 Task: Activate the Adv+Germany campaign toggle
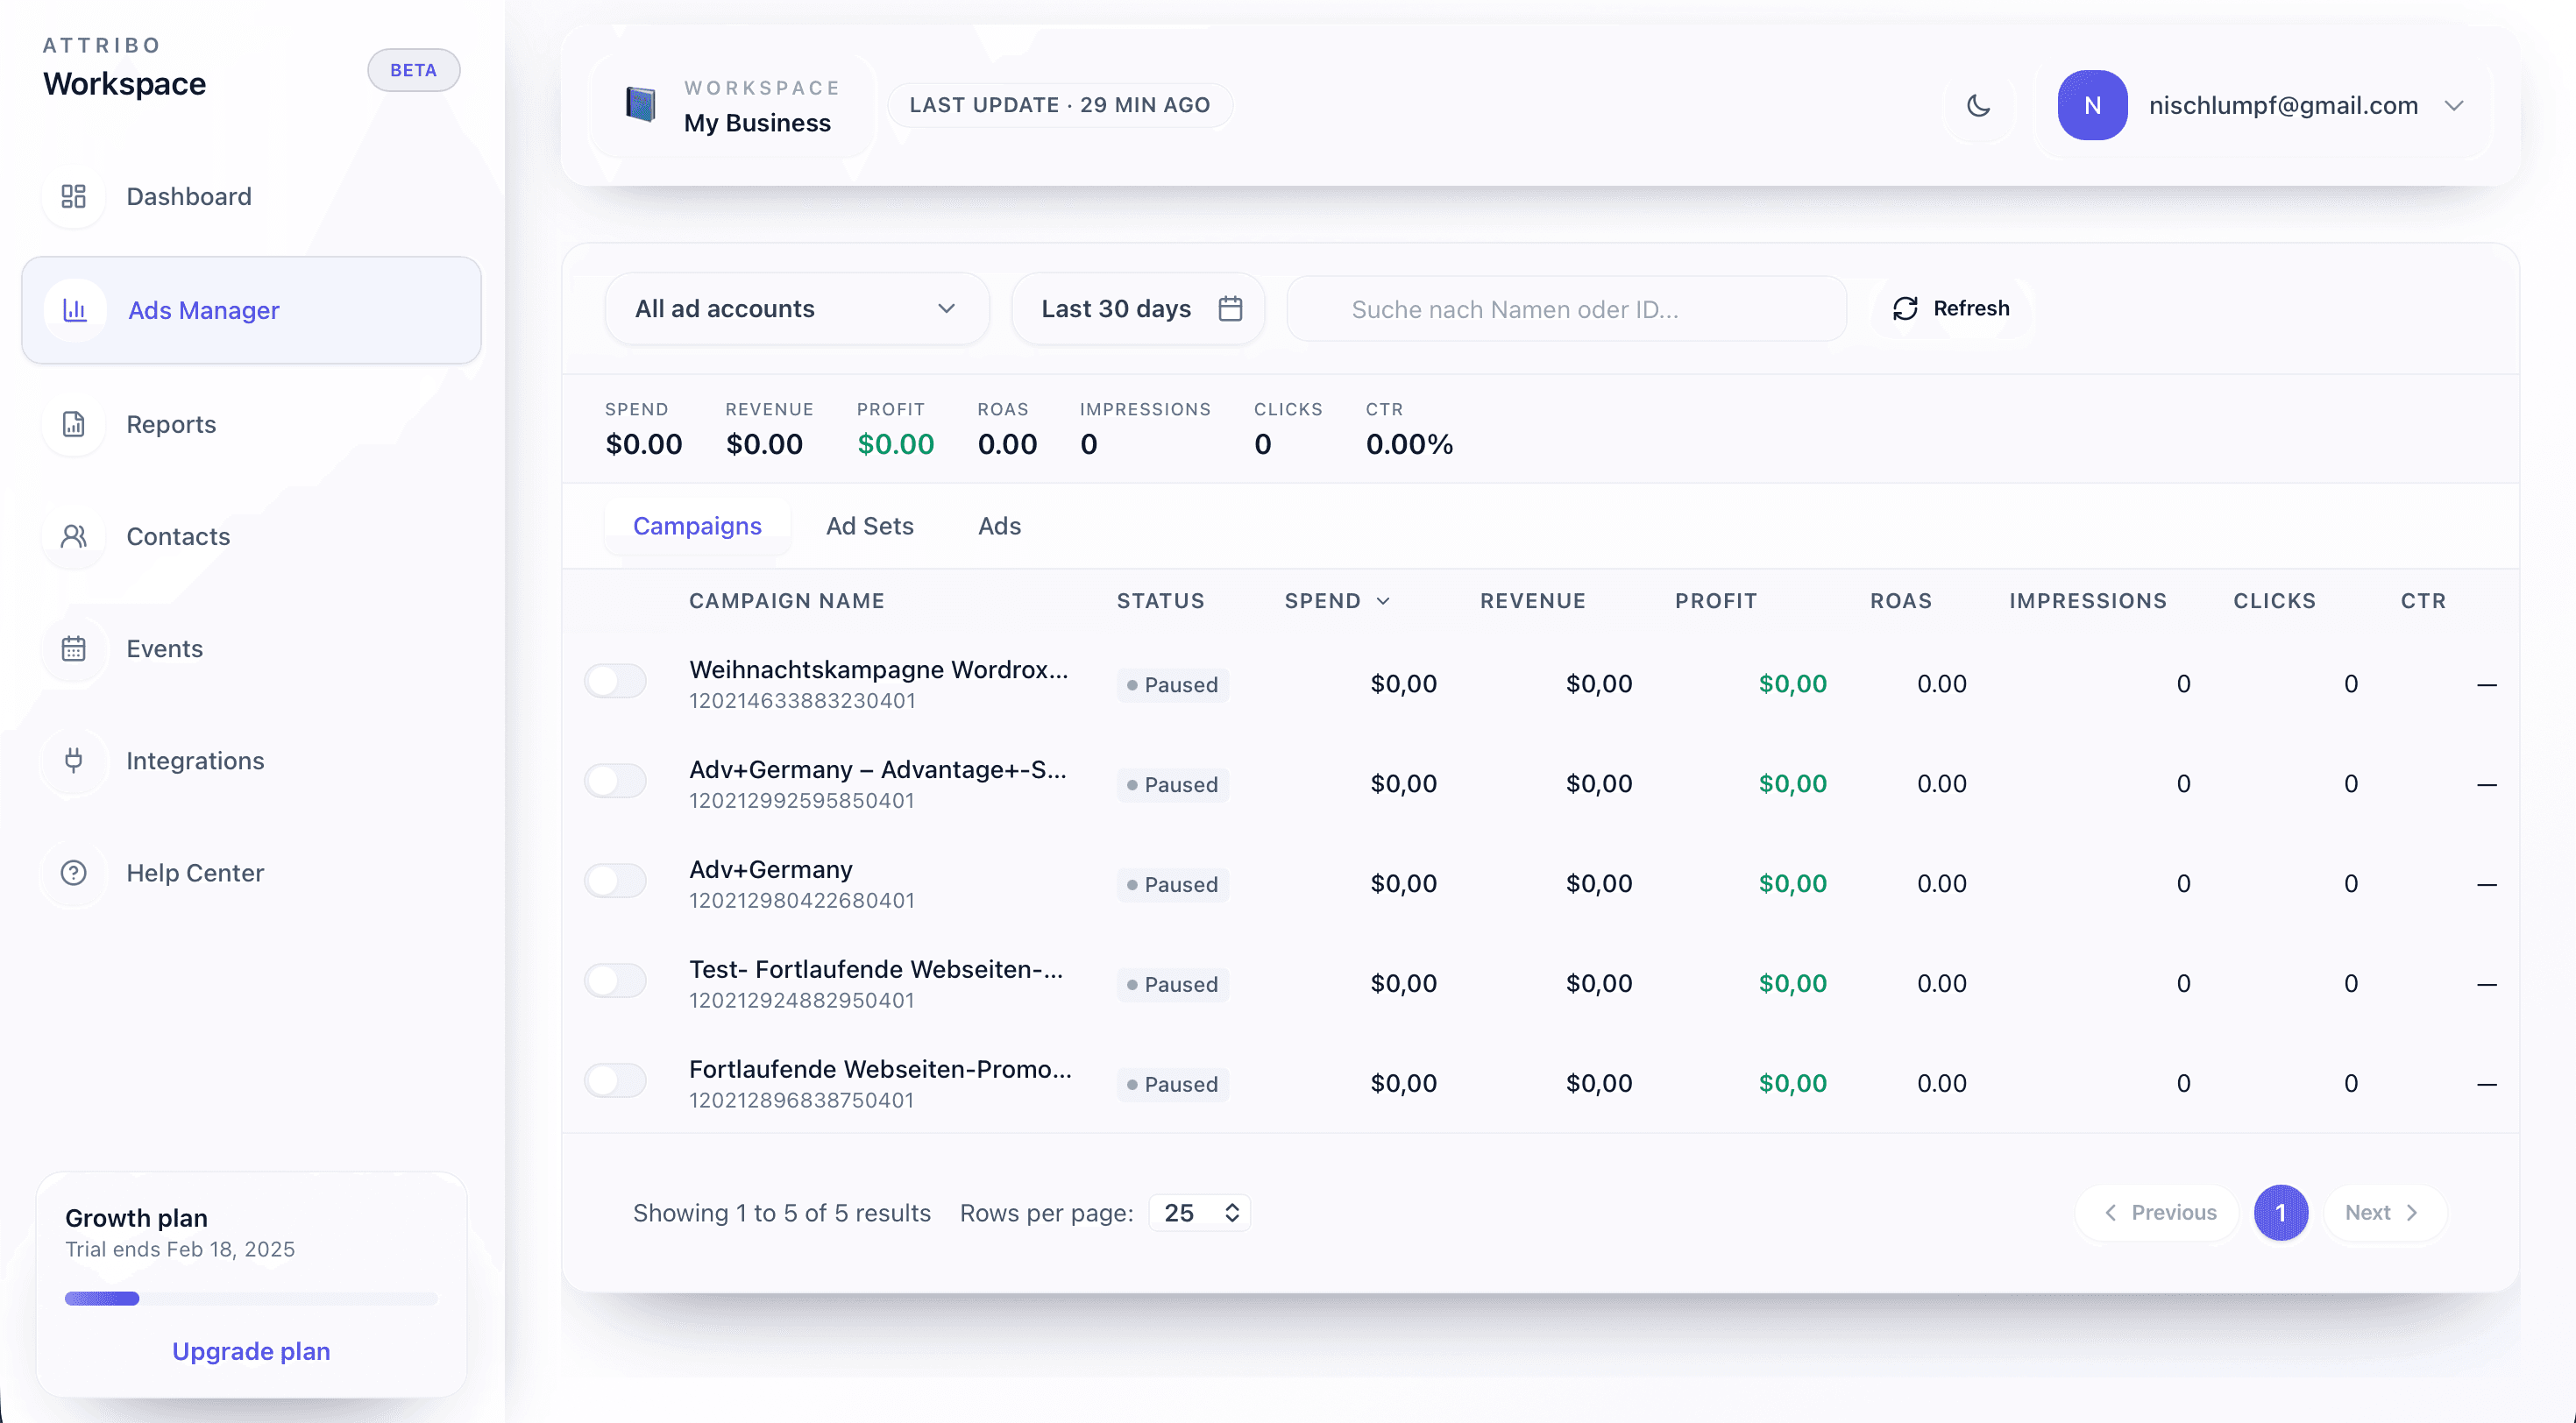[615, 881]
